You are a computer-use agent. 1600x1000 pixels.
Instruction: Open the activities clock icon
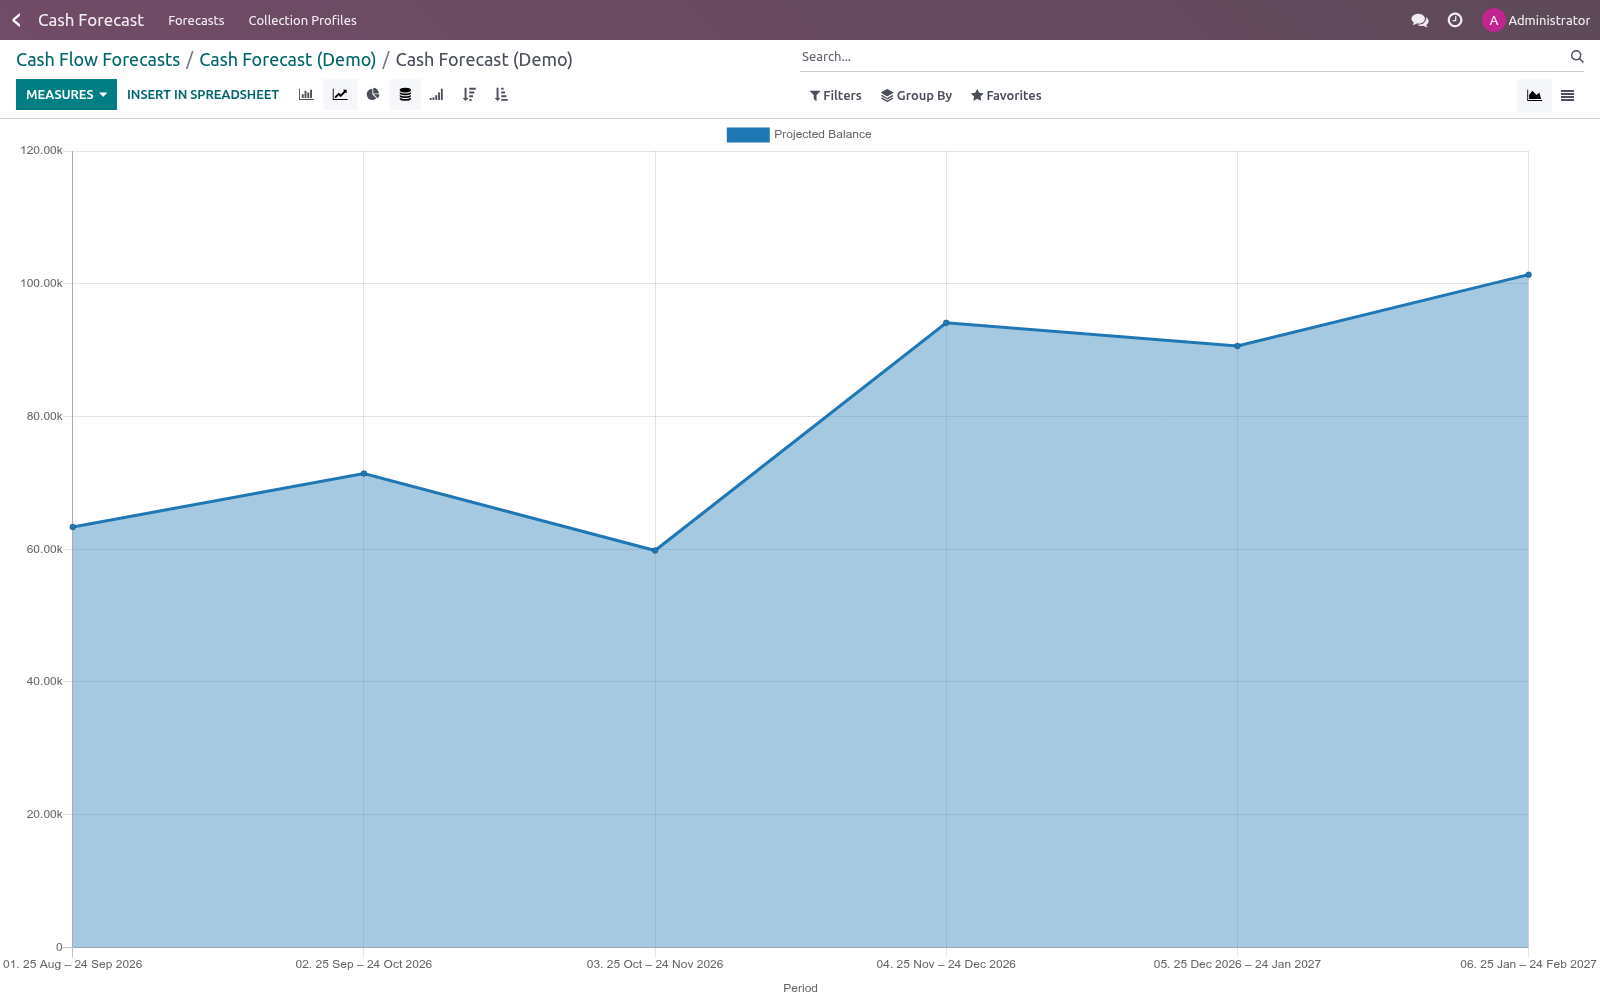tap(1455, 20)
